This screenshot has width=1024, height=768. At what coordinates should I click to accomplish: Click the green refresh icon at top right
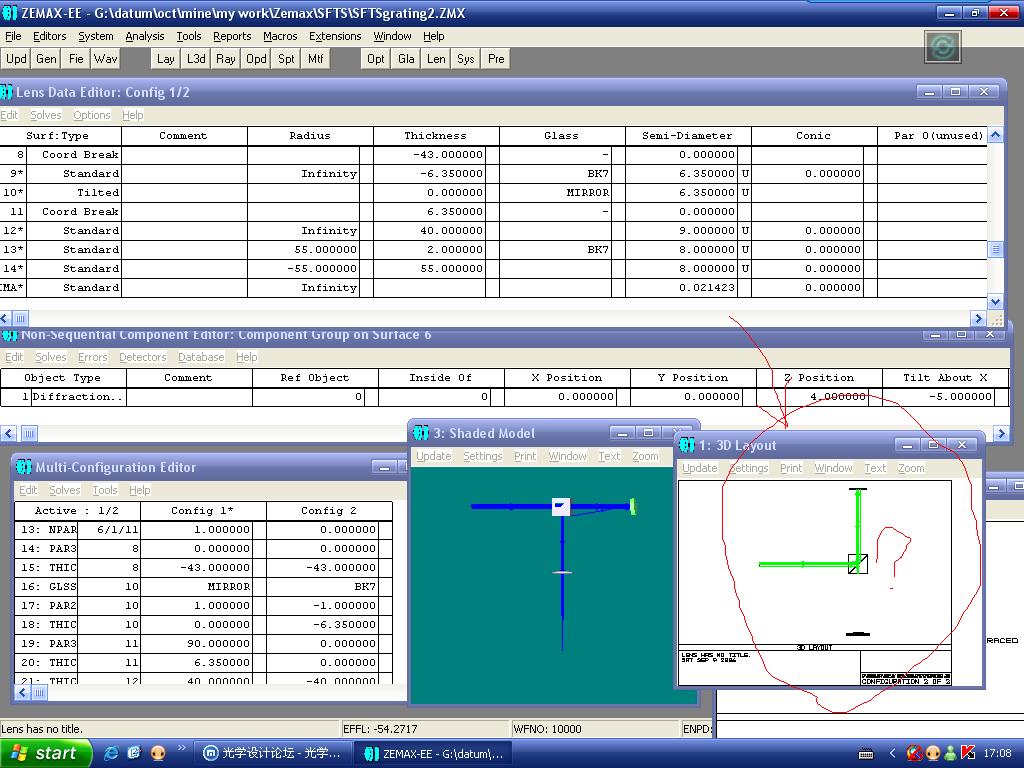pos(942,47)
